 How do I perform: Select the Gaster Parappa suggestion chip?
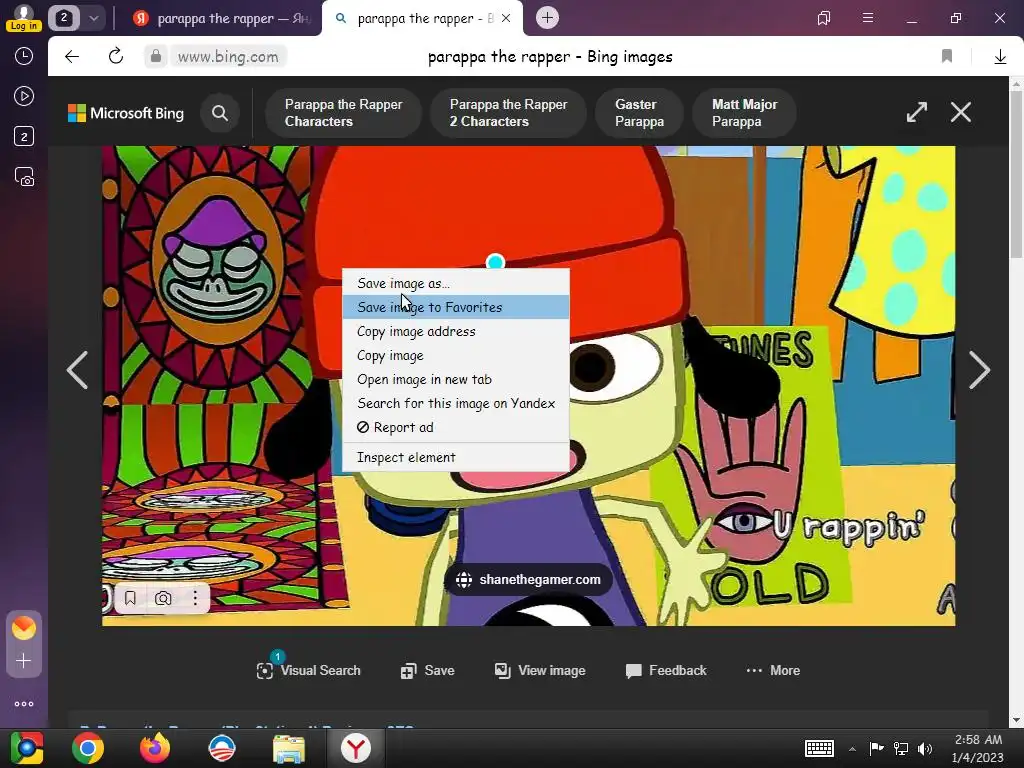coord(639,113)
